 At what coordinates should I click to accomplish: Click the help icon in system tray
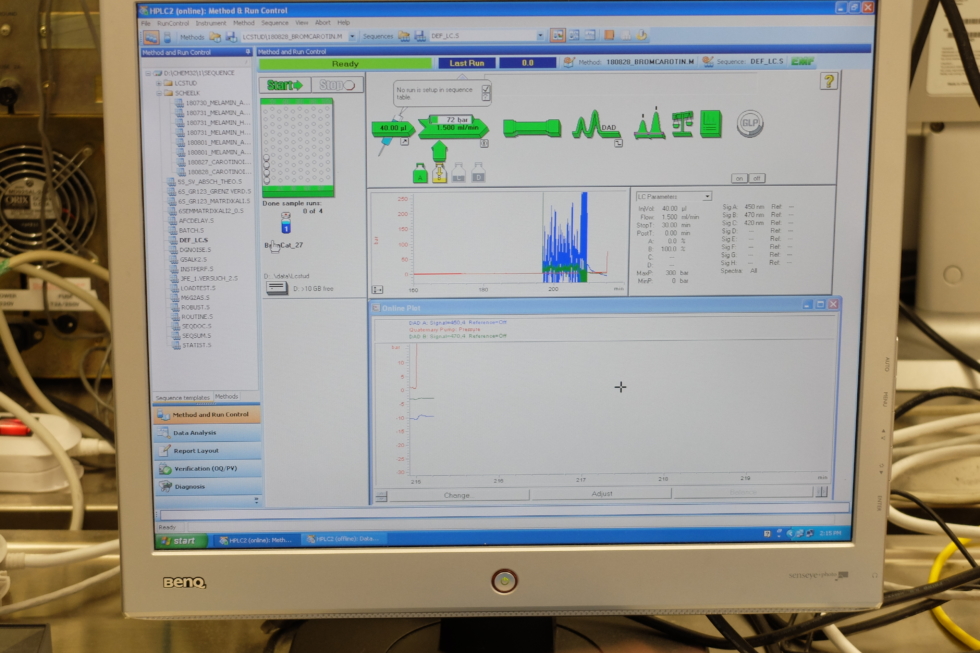click(x=767, y=534)
